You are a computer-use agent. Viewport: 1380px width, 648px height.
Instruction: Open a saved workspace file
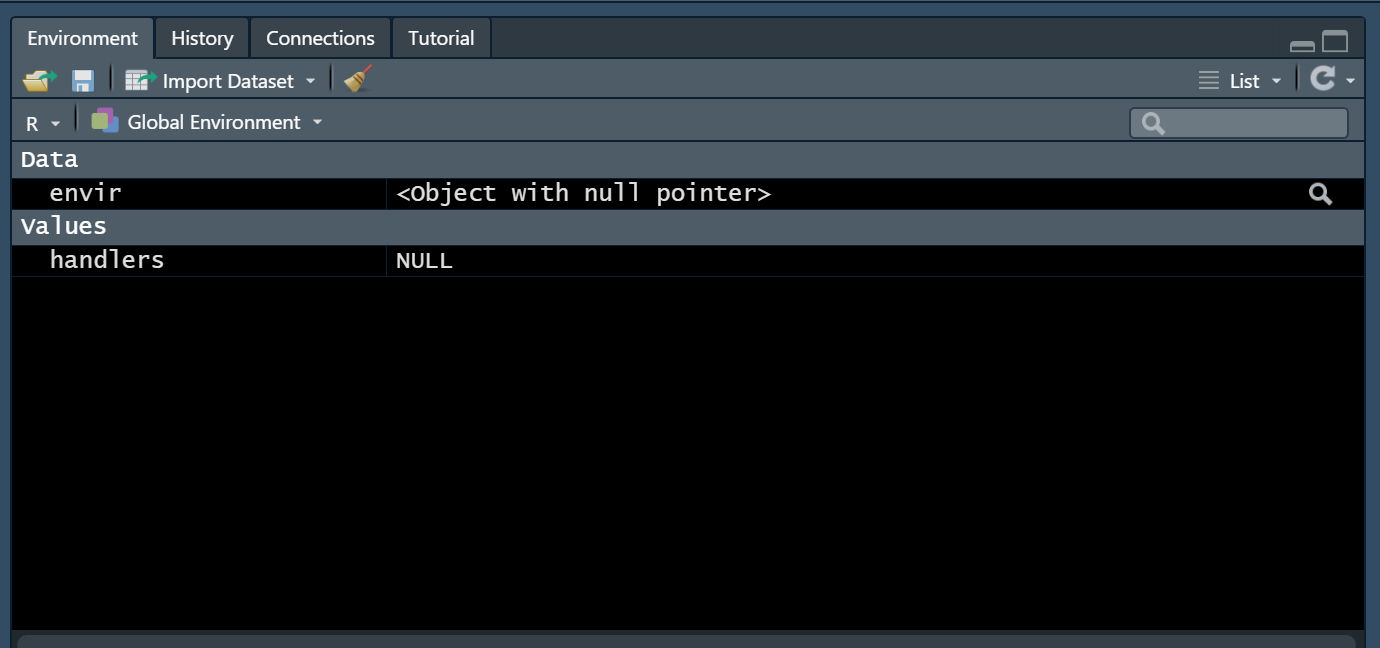click(37, 79)
